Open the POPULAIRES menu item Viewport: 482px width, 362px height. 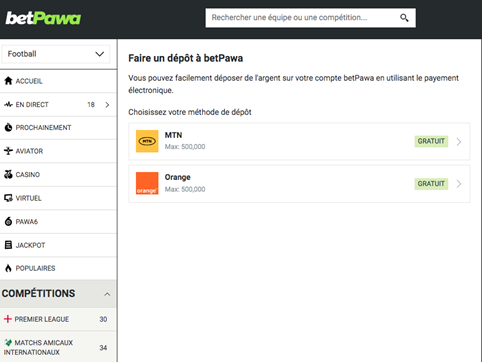point(58,268)
